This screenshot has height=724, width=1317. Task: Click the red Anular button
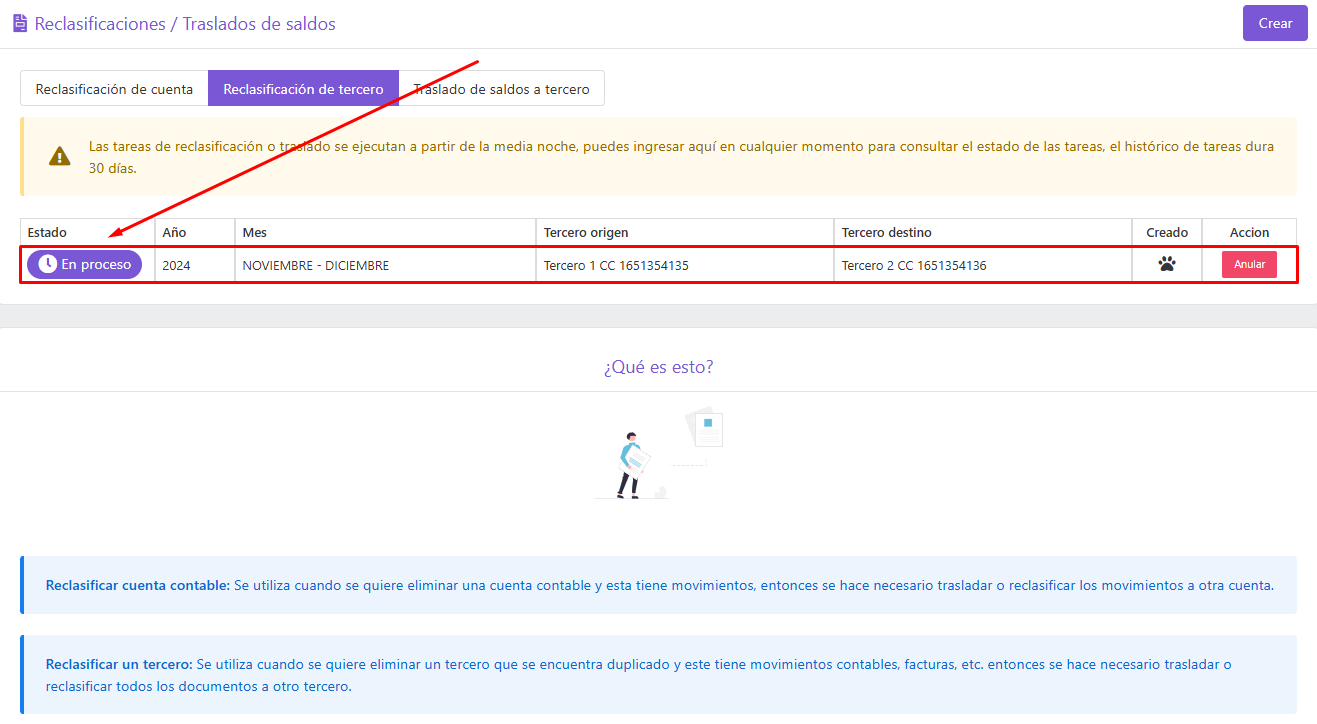1249,265
